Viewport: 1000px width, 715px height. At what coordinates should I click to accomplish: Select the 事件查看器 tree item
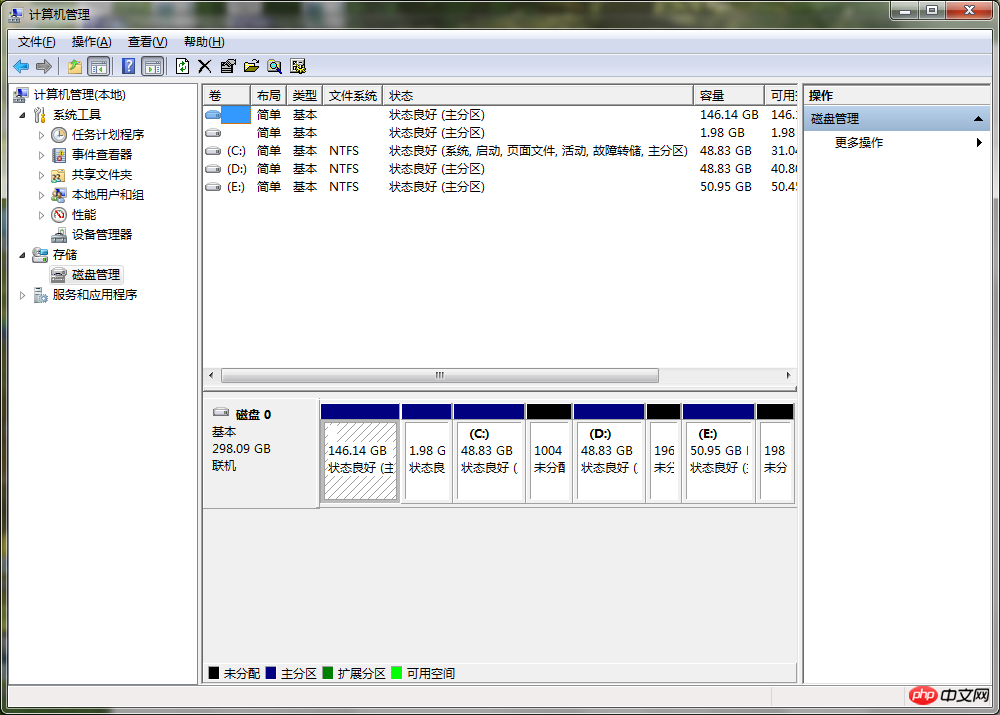click(x=101, y=154)
